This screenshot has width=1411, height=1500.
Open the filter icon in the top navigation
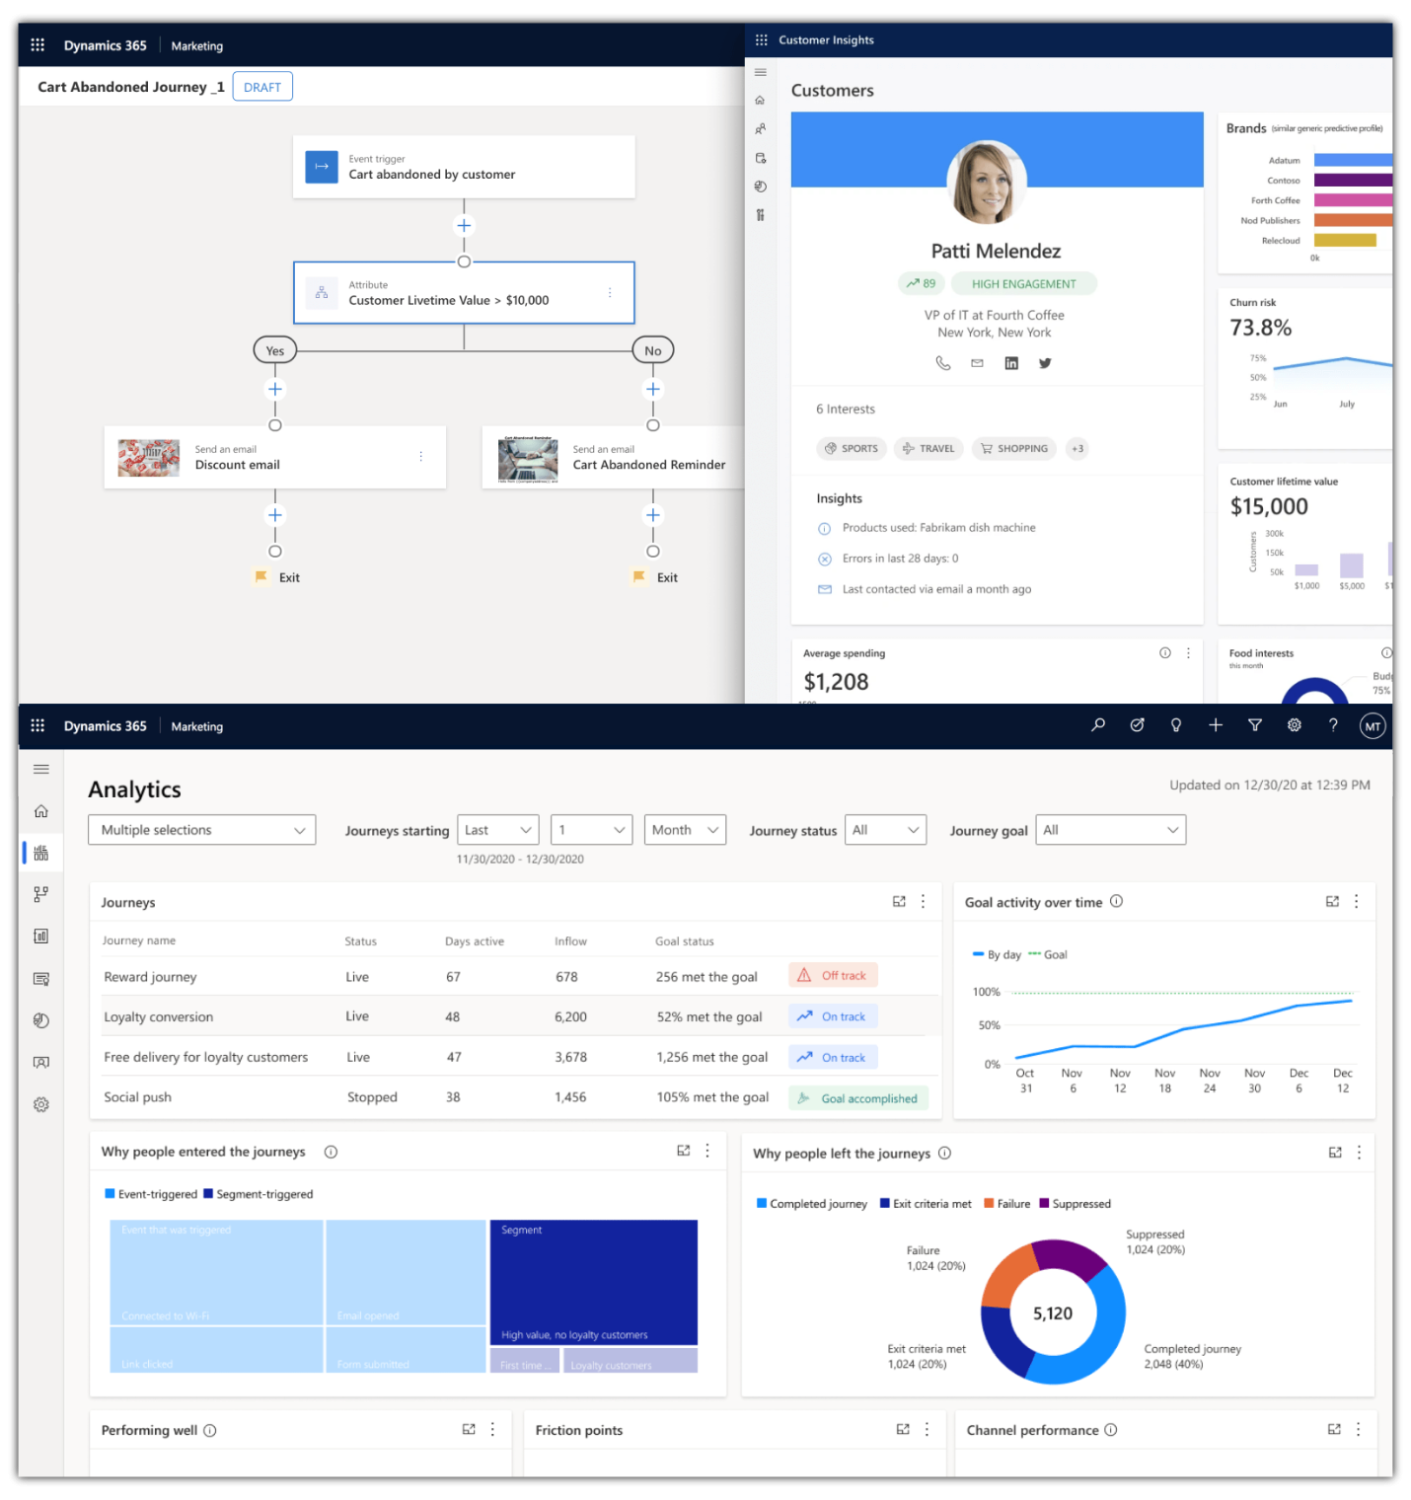[1255, 725]
